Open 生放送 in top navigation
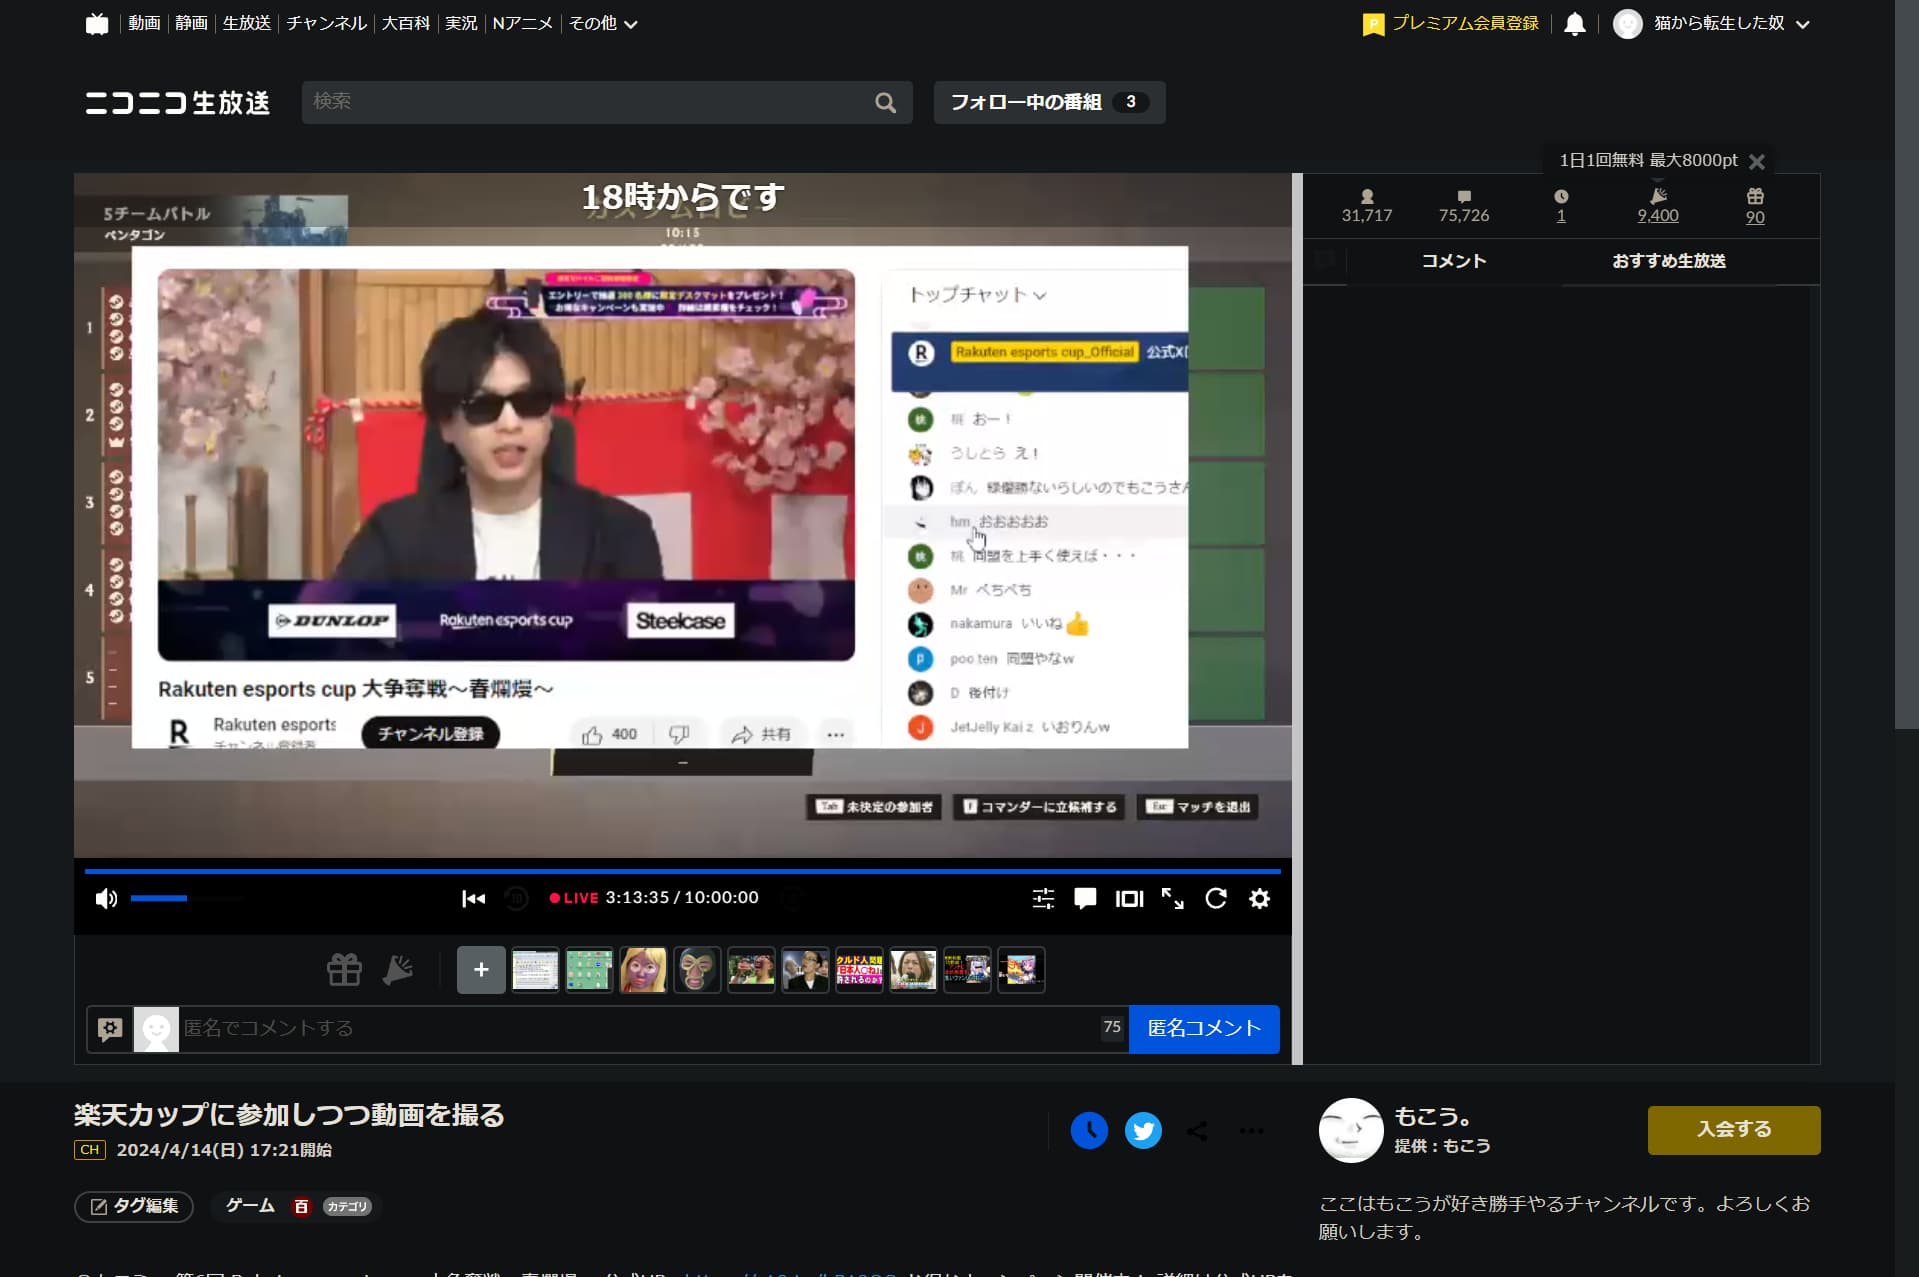Image resolution: width=1919 pixels, height=1277 pixels. (247, 23)
